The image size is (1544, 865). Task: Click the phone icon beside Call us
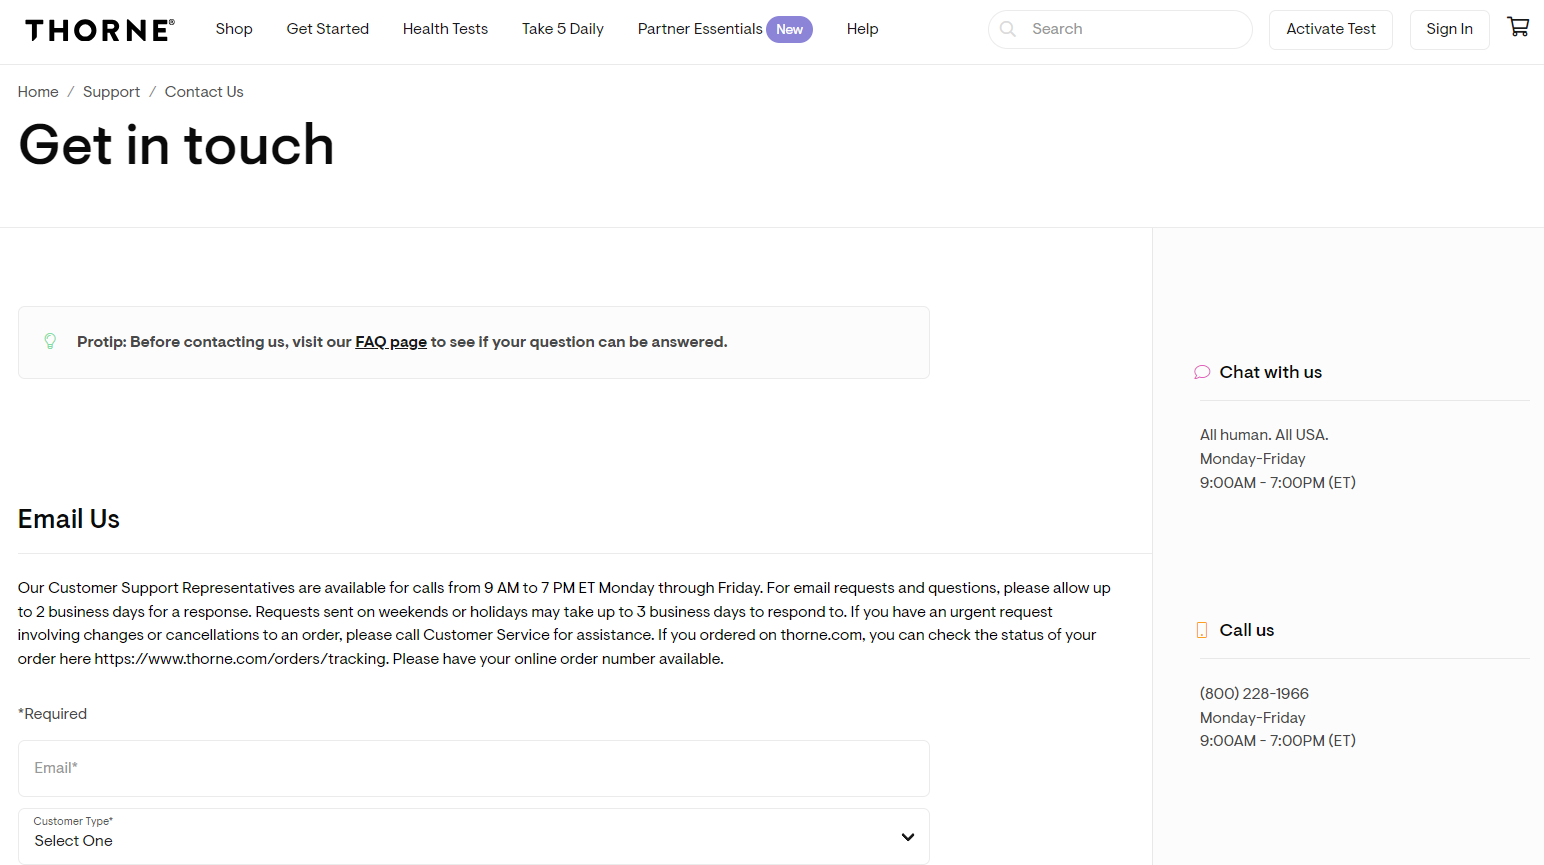1202,630
